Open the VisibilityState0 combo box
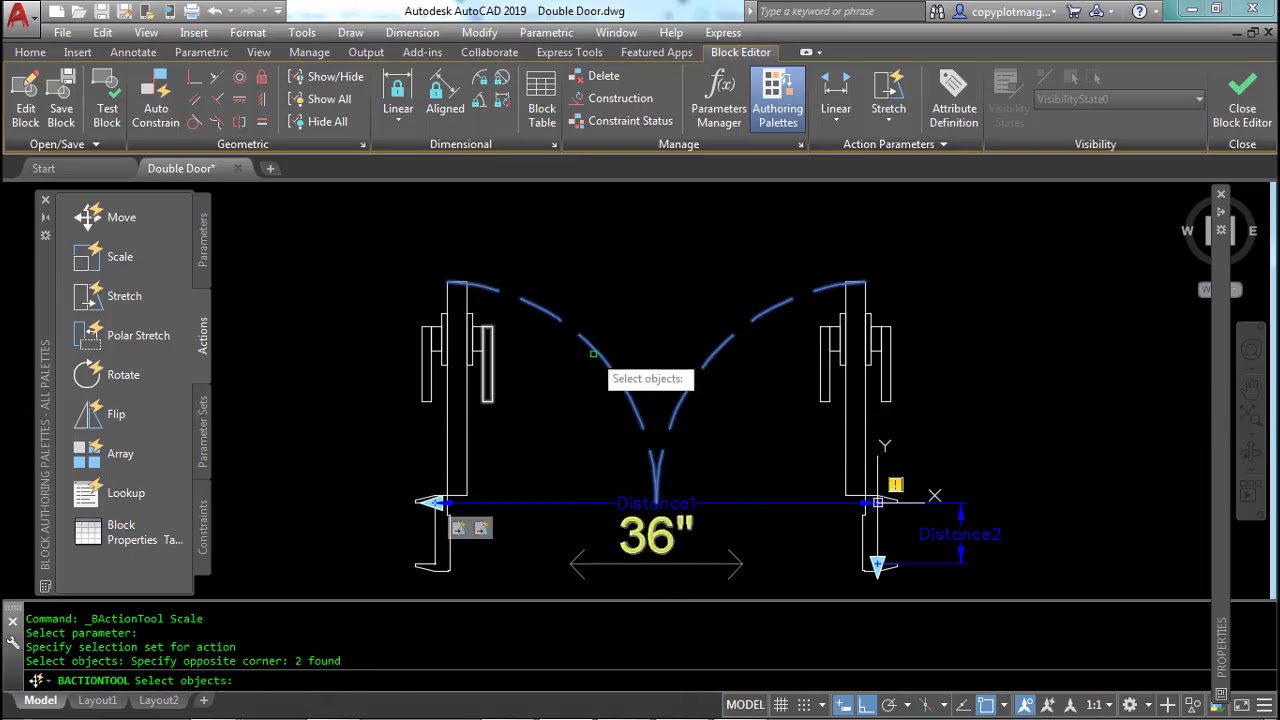Image resolution: width=1280 pixels, height=720 pixels. tap(1119, 99)
